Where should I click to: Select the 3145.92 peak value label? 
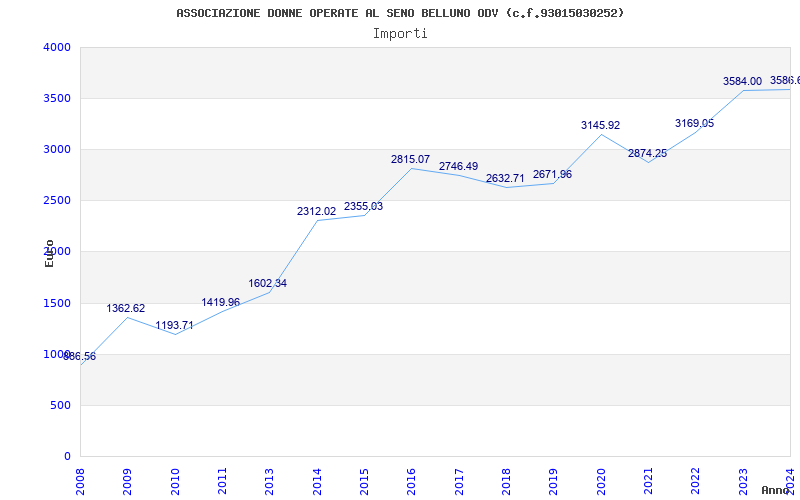point(600,126)
